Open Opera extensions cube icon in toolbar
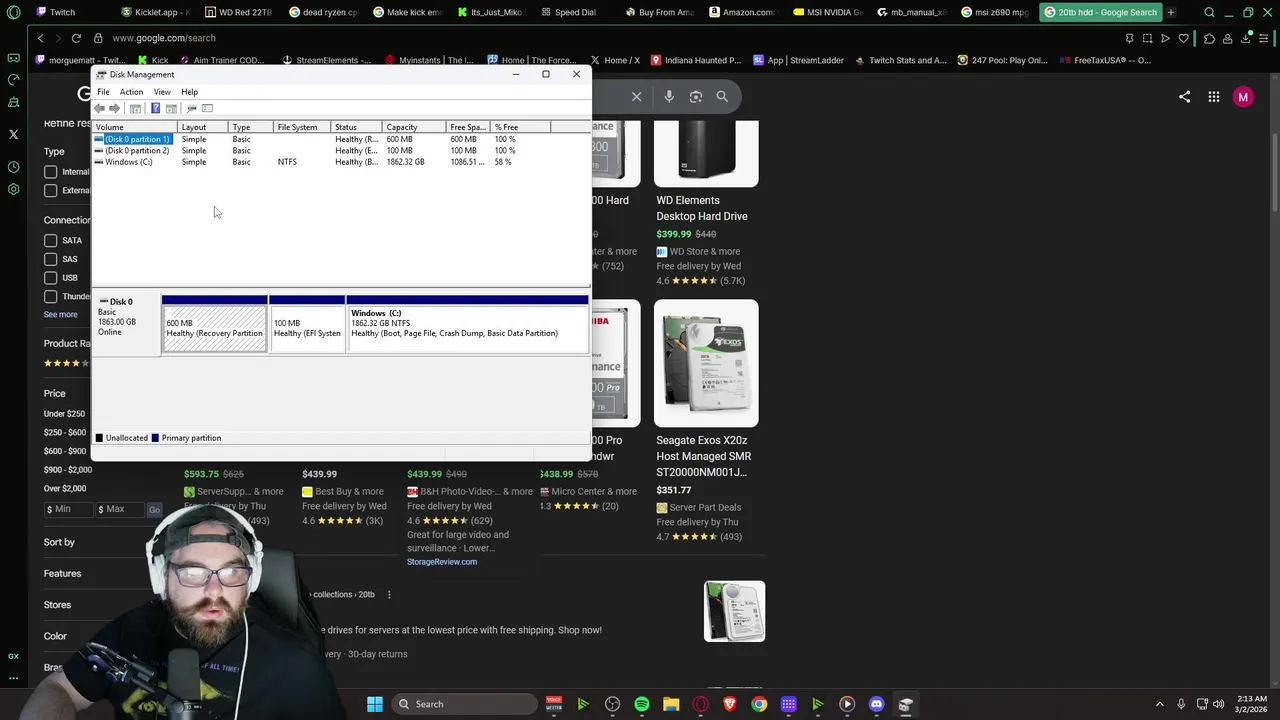This screenshot has width=1280, height=720. pos(1209,38)
